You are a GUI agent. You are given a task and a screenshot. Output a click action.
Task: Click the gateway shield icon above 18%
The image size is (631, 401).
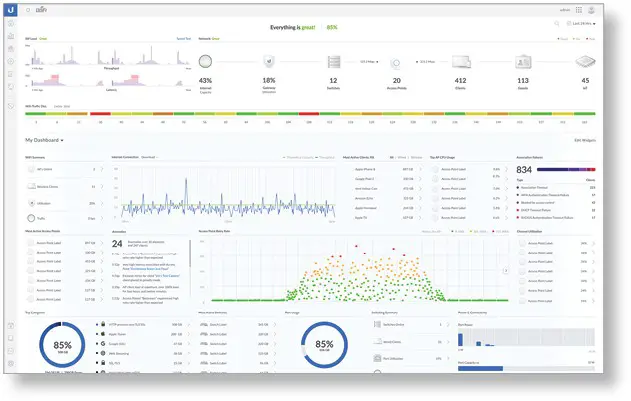point(269,62)
